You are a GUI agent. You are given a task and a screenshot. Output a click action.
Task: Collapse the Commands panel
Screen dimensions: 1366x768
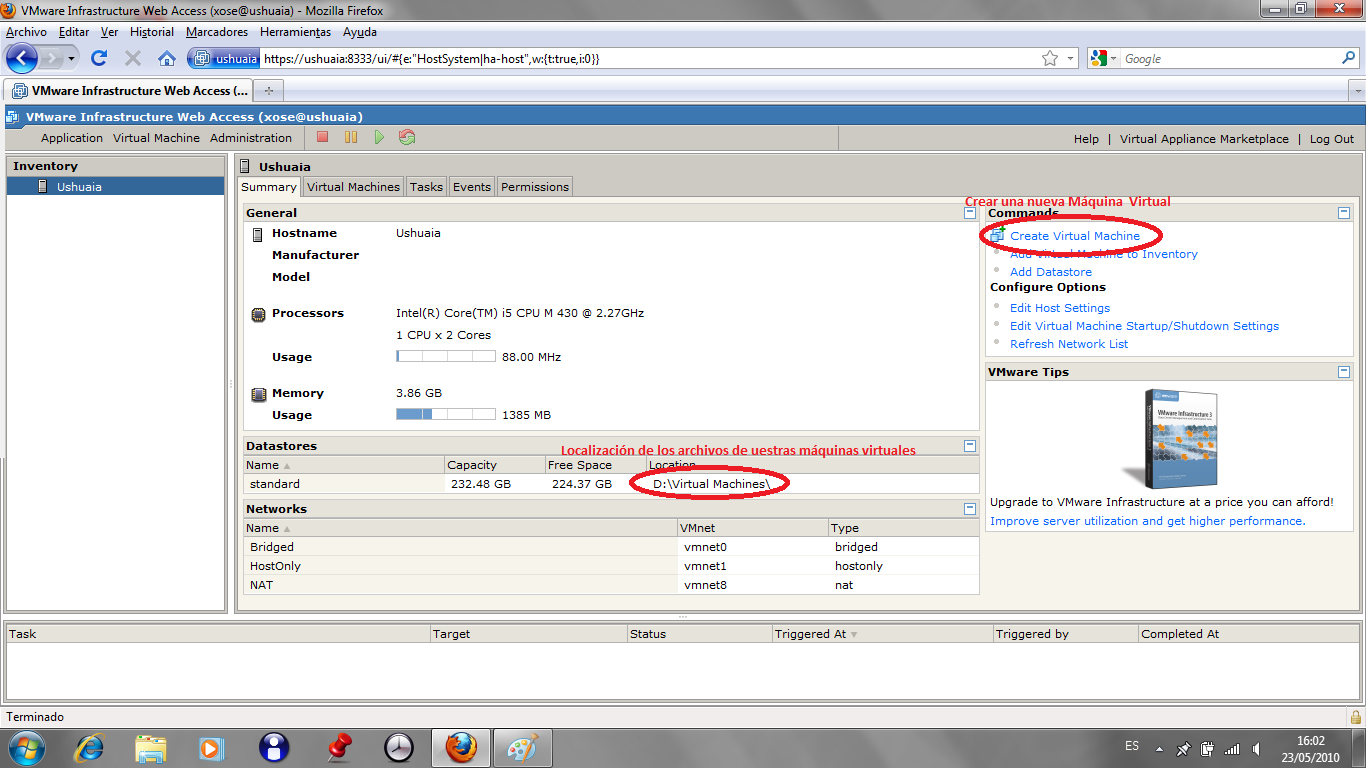click(1344, 212)
